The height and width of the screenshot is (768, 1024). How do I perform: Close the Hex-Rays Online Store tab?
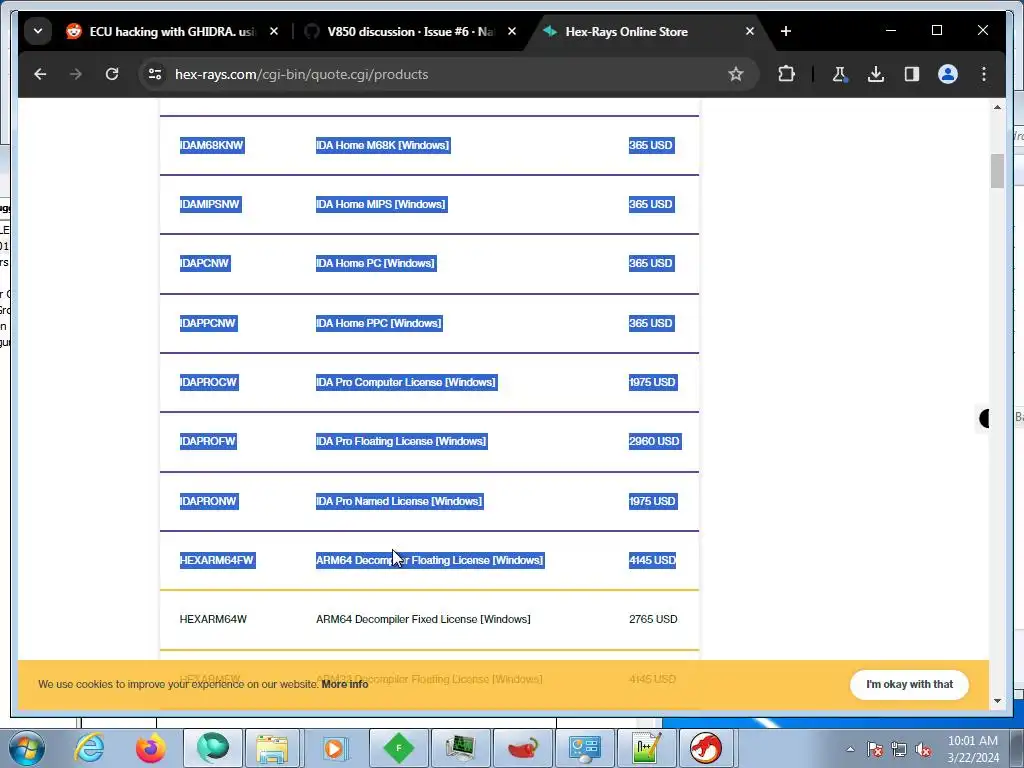[x=750, y=31]
